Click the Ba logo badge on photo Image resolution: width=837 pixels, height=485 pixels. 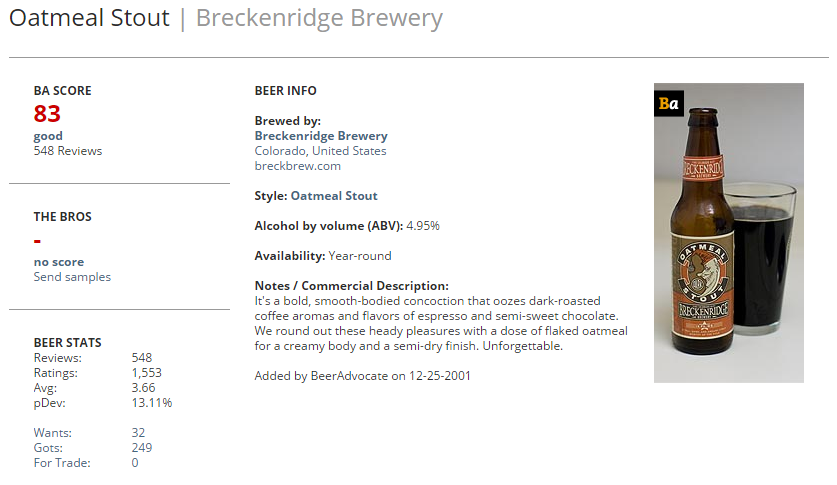click(x=668, y=104)
